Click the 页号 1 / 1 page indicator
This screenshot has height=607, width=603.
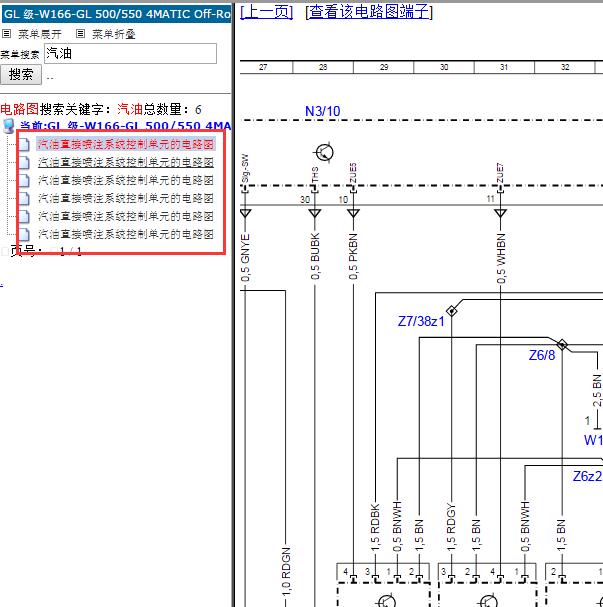tap(46, 251)
